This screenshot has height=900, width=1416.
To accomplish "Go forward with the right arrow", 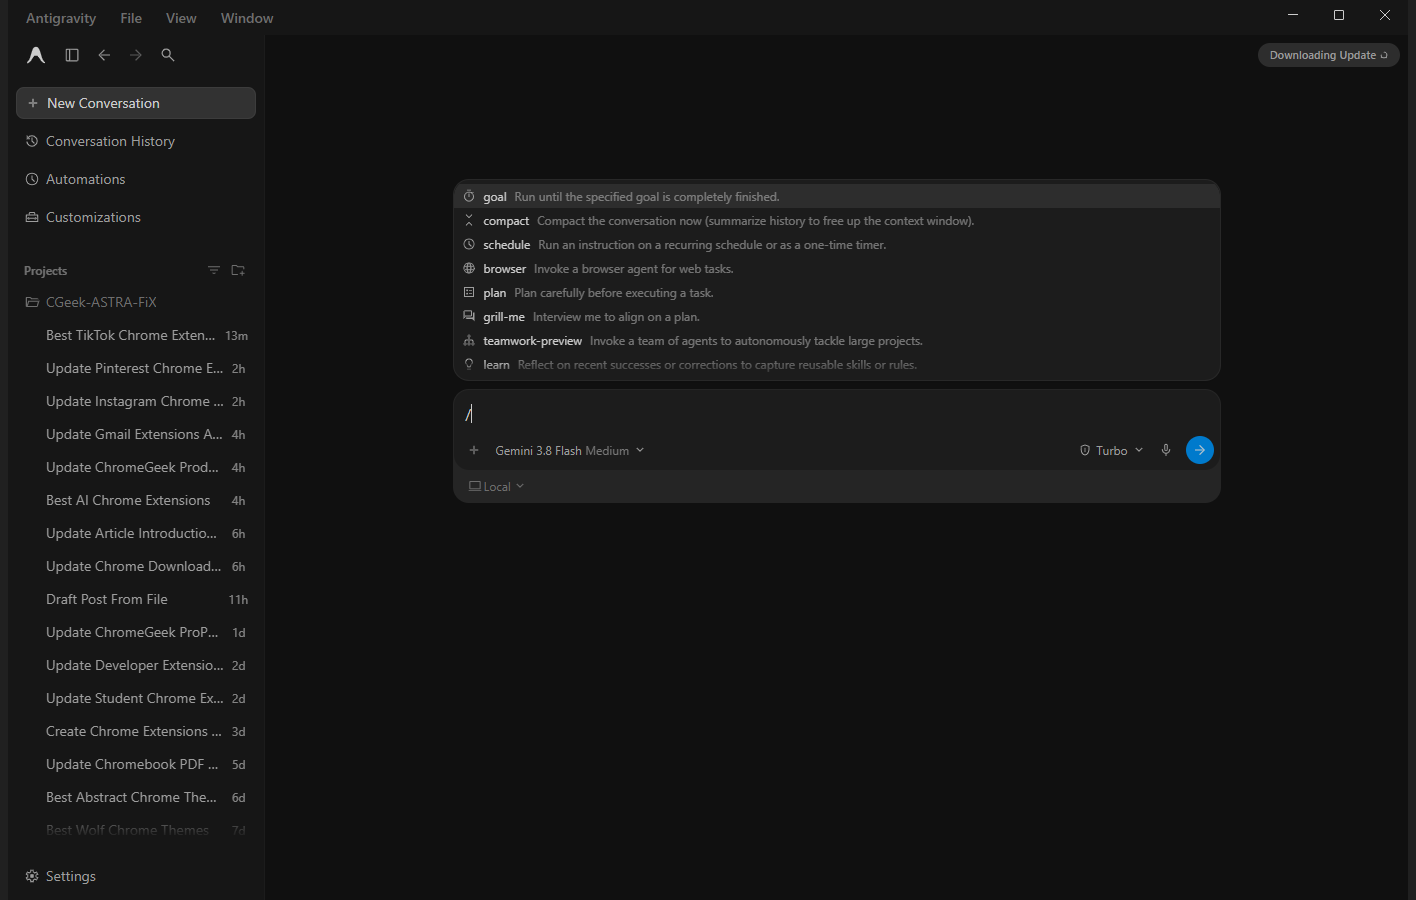I will pos(136,55).
